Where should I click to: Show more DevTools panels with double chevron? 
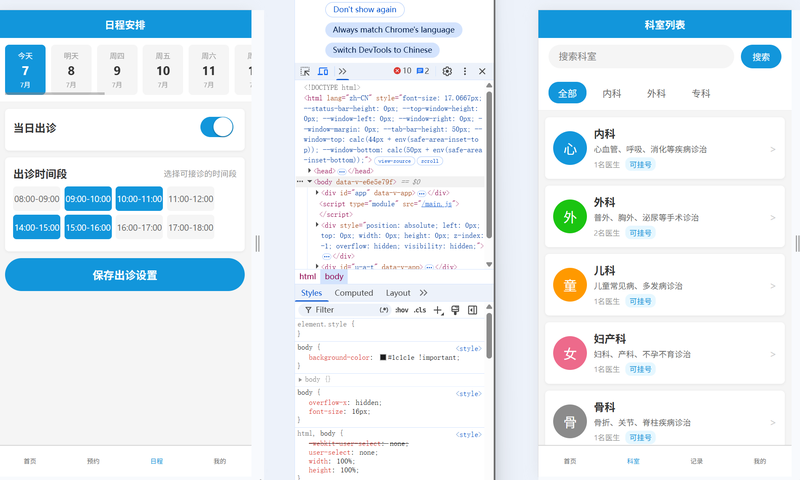[342, 71]
